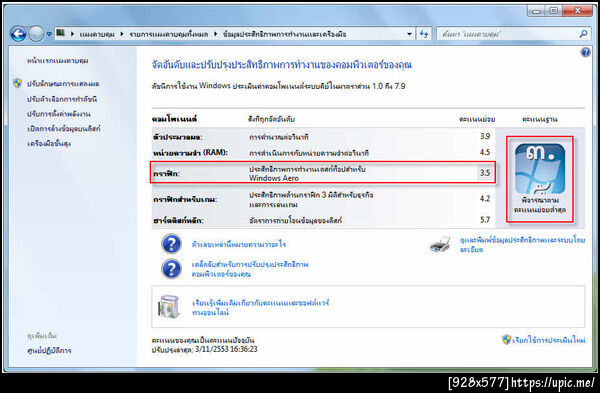The image size is (600, 393).
Task: Click the component column header คอมโพเนนต์
Action: (174, 119)
